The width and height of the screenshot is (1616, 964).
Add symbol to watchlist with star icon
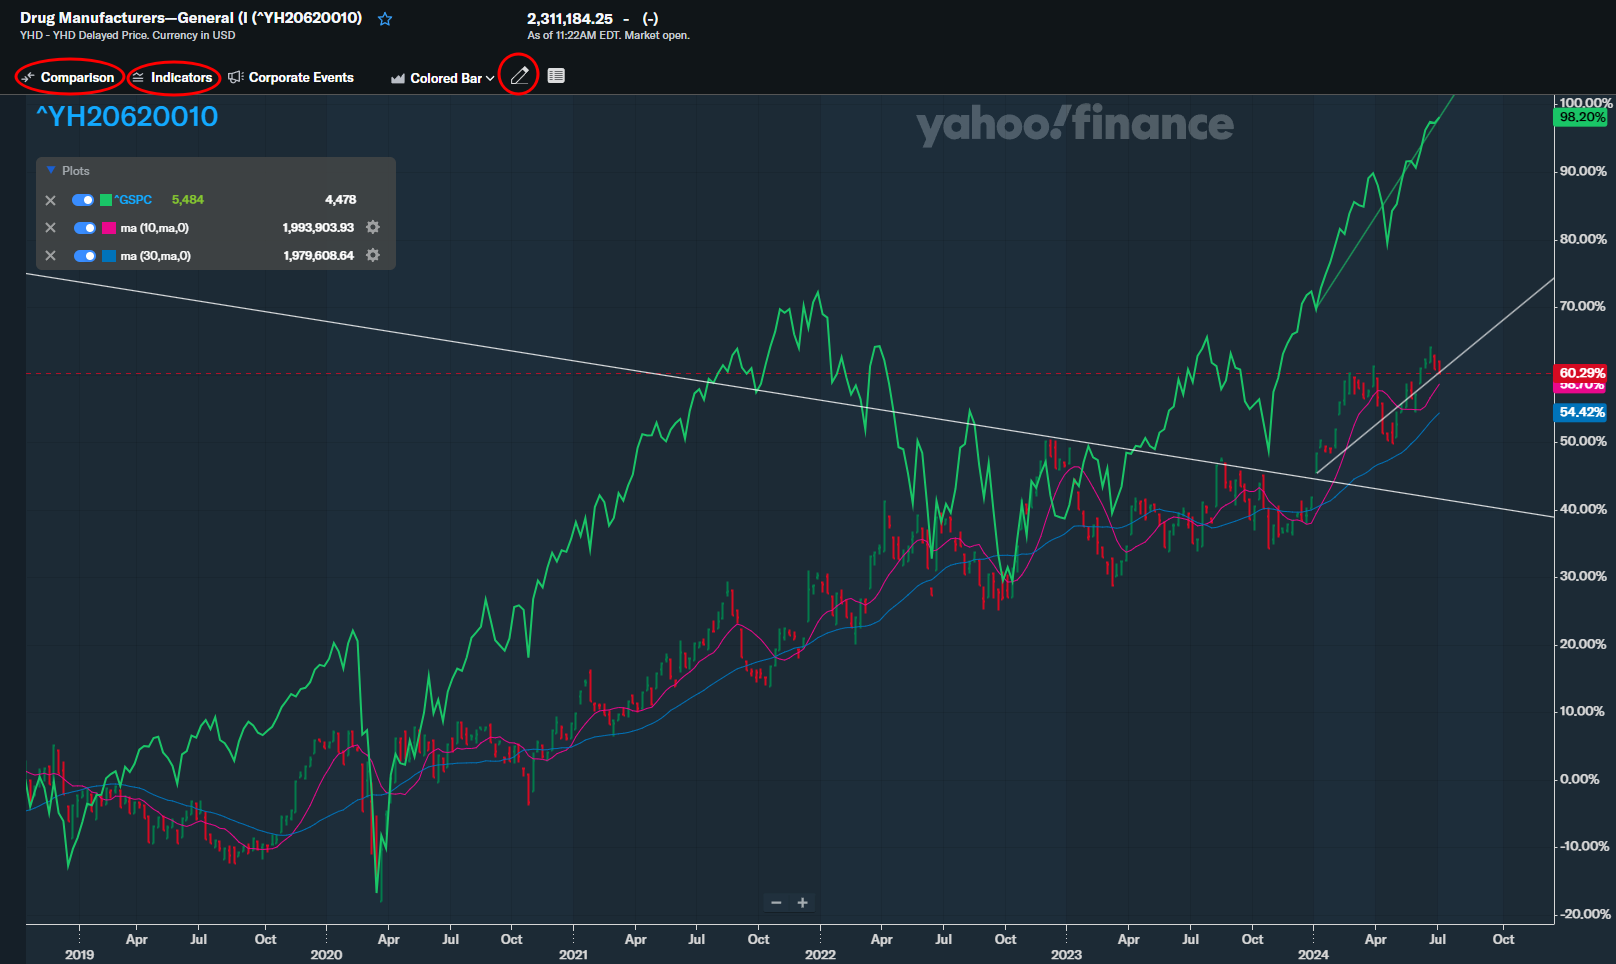tap(385, 19)
